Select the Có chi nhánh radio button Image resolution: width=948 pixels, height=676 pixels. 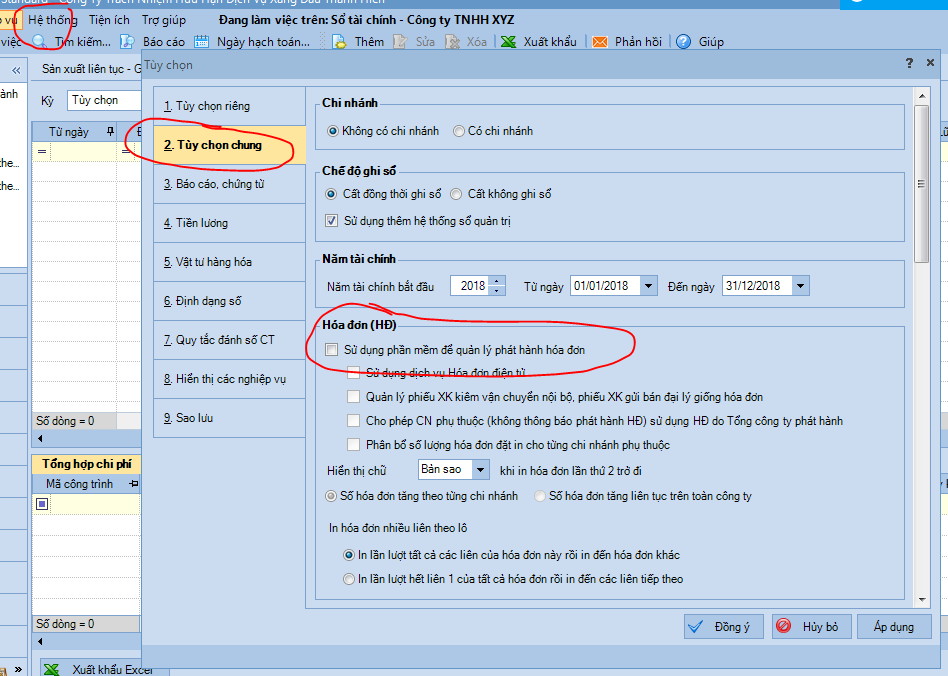click(x=459, y=131)
